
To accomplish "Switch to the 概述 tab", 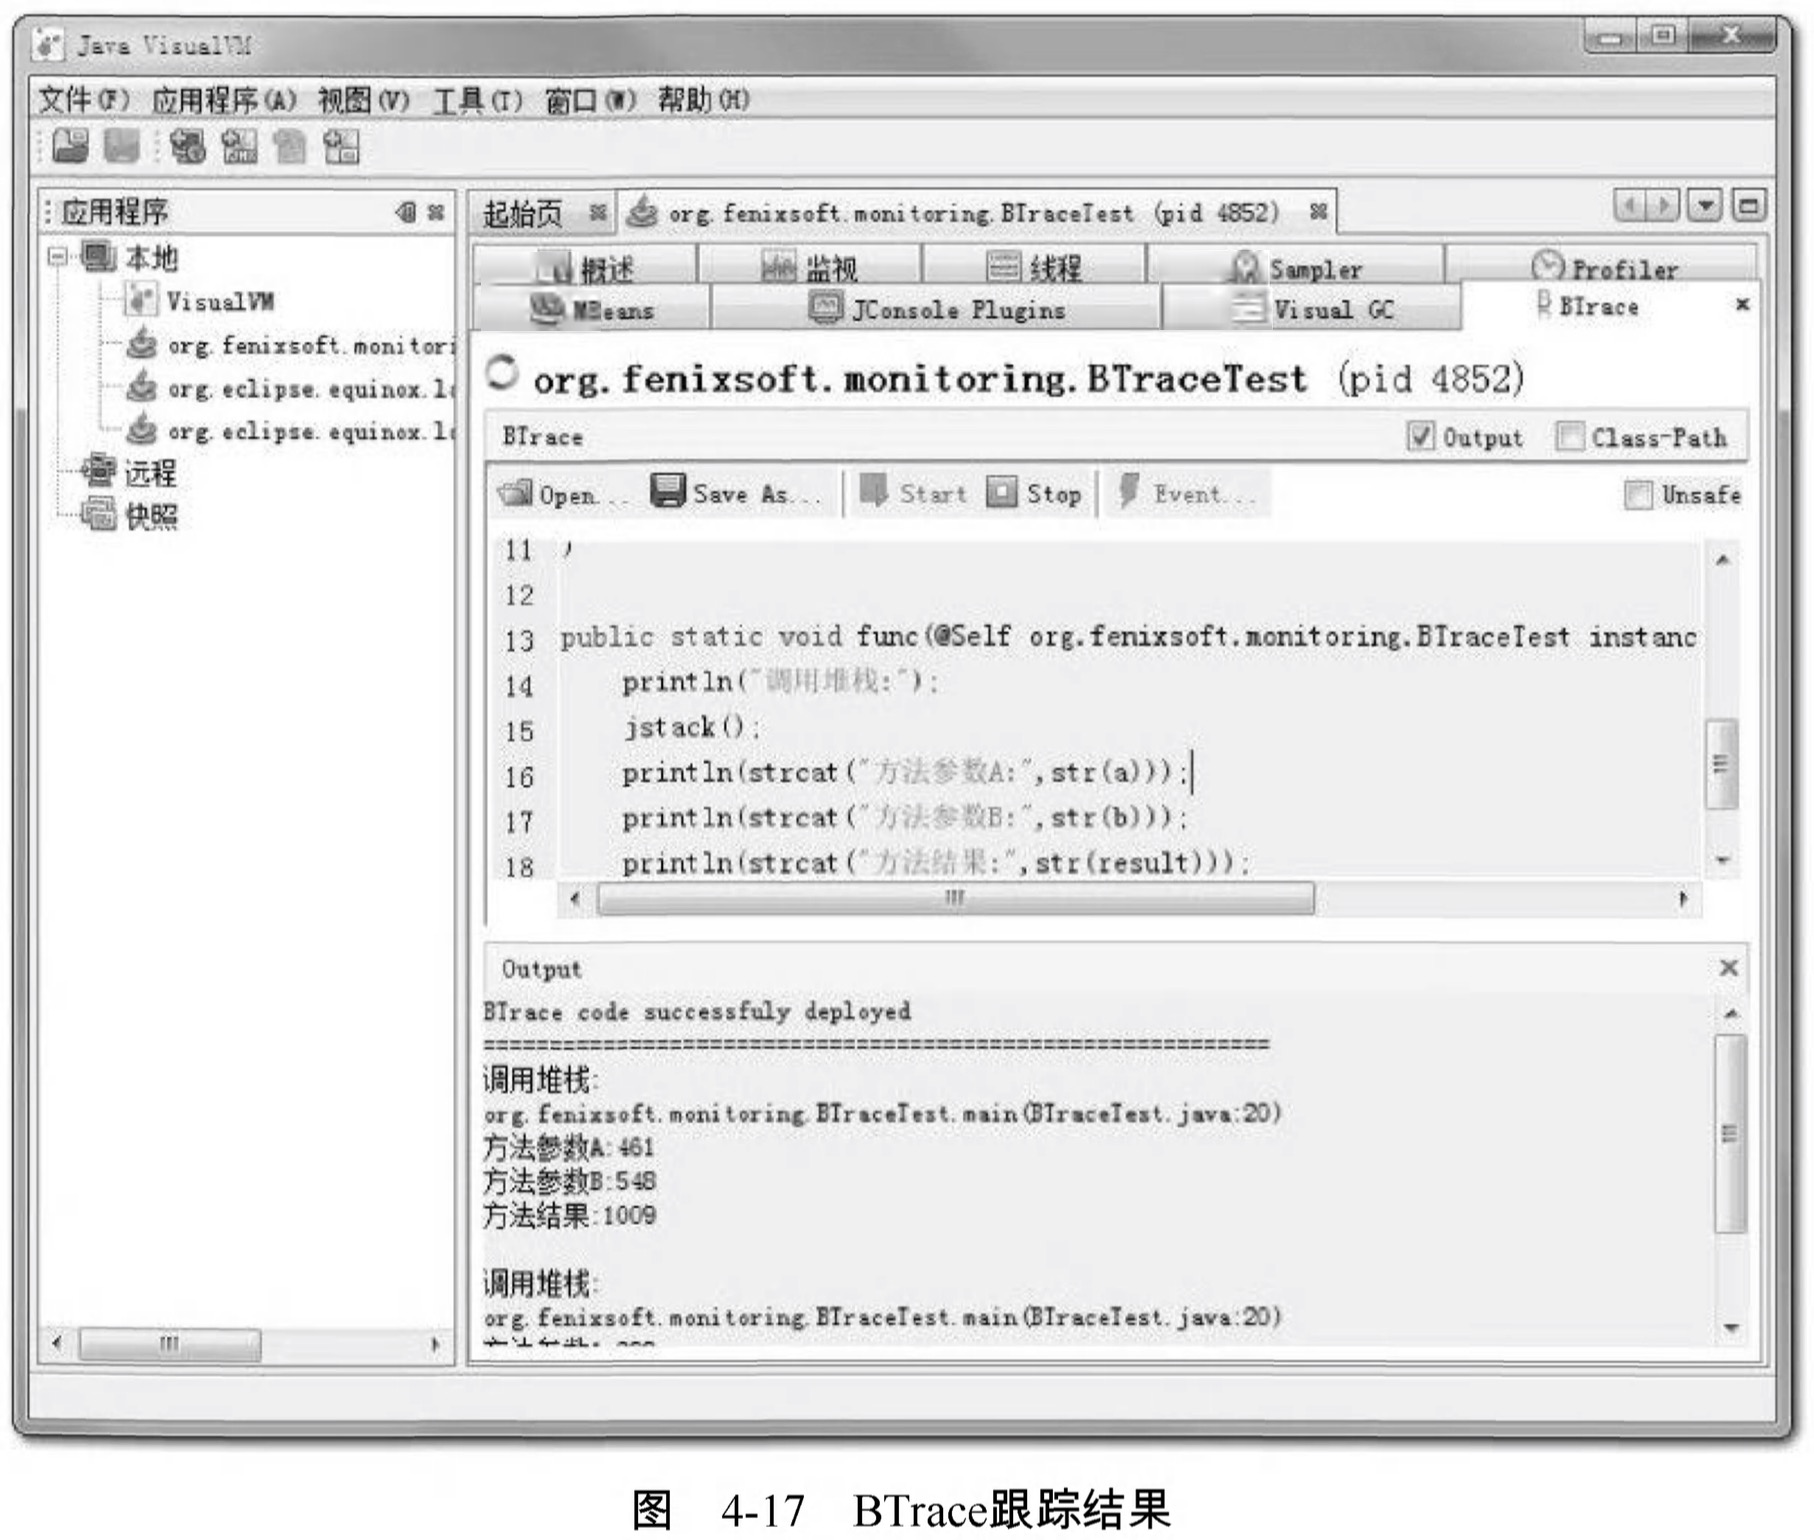I will tap(585, 267).
